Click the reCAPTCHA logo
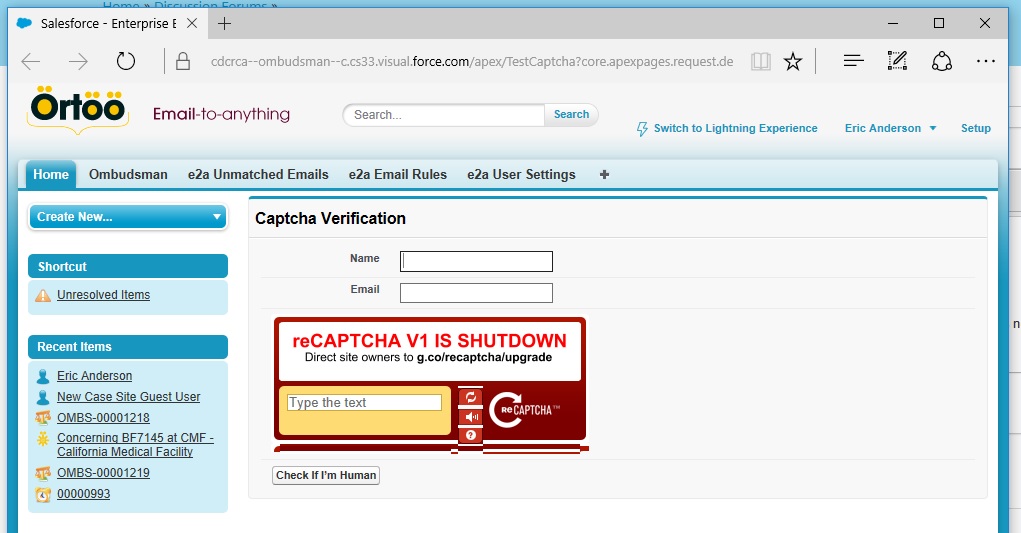The height and width of the screenshot is (533, 1021). [524, 410]
